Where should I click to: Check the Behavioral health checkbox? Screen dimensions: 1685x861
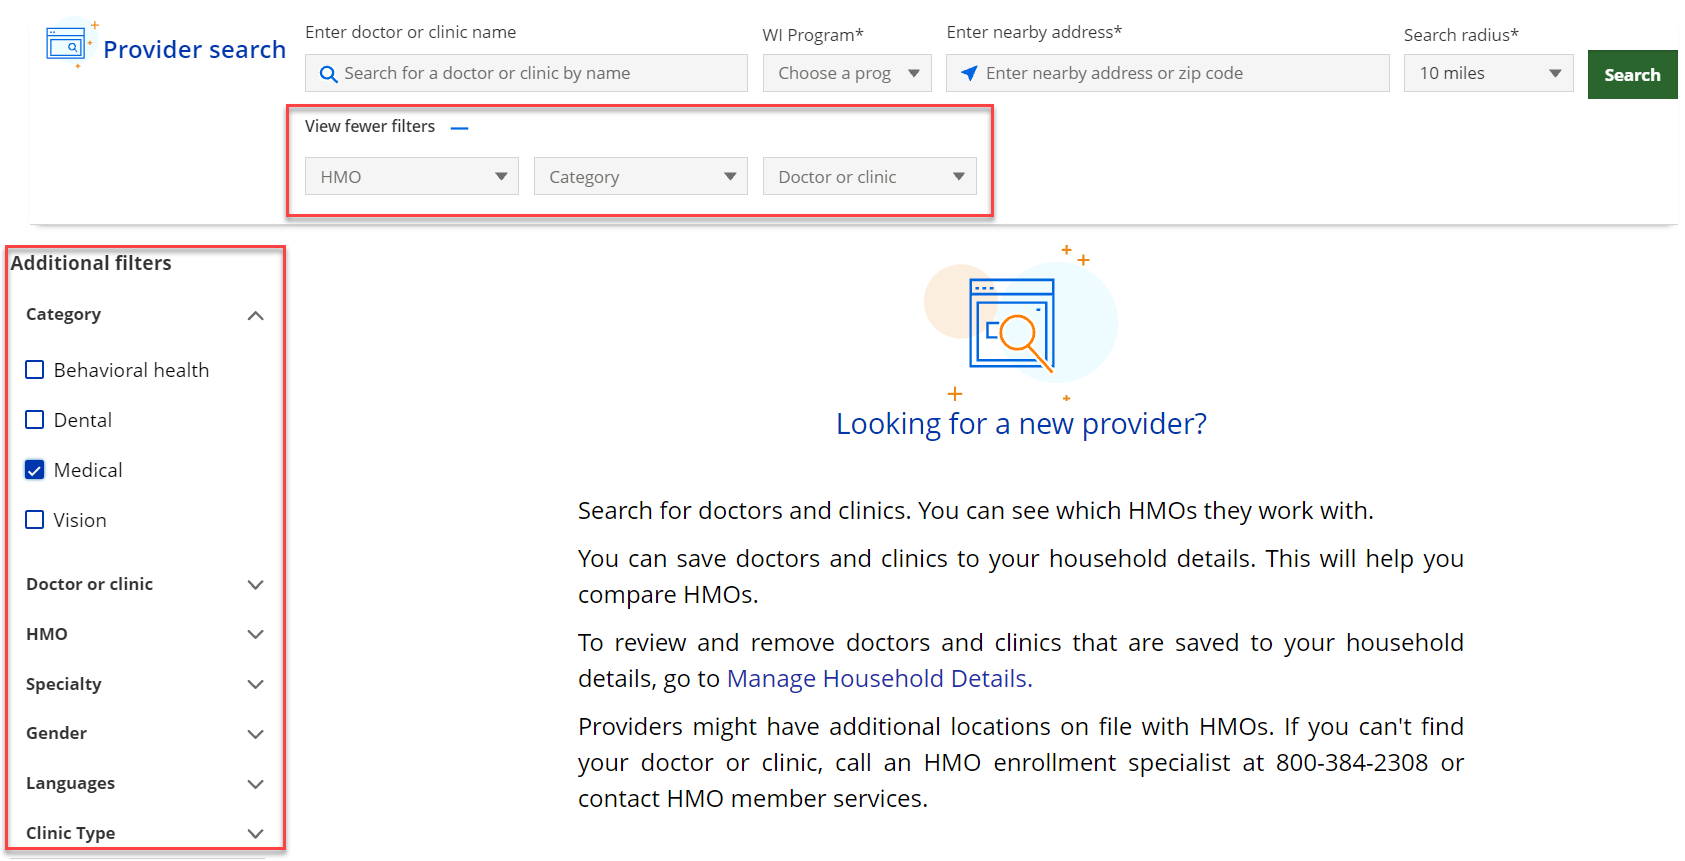35,370
